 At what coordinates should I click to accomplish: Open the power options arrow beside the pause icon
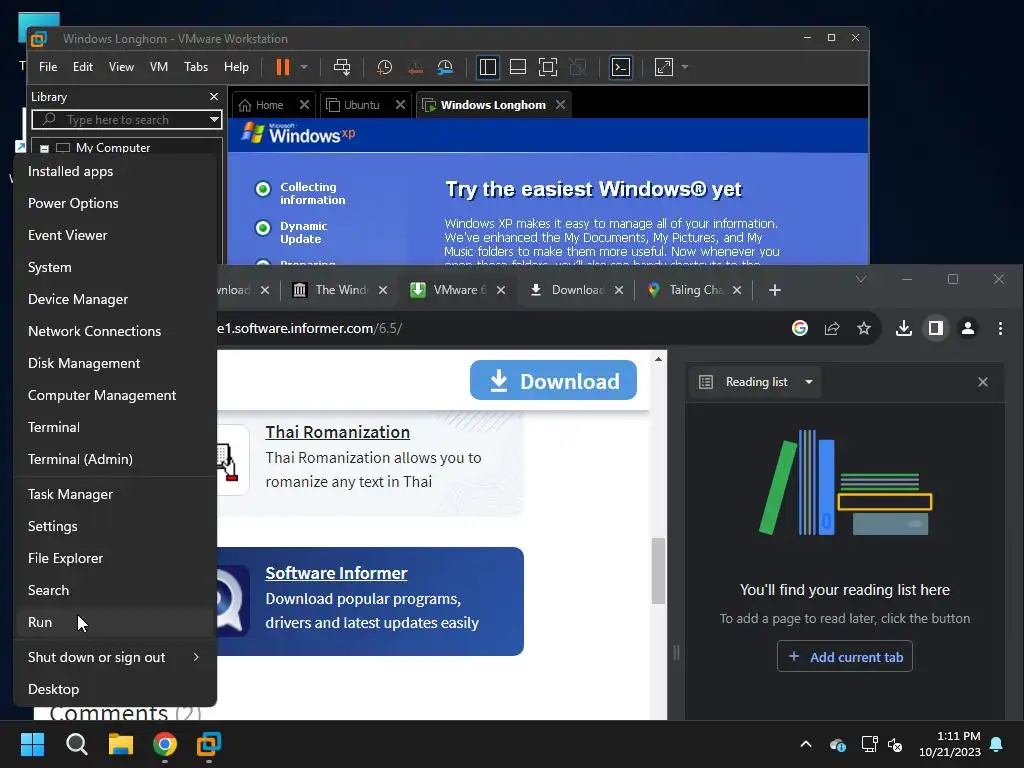(x=304, y=67)
